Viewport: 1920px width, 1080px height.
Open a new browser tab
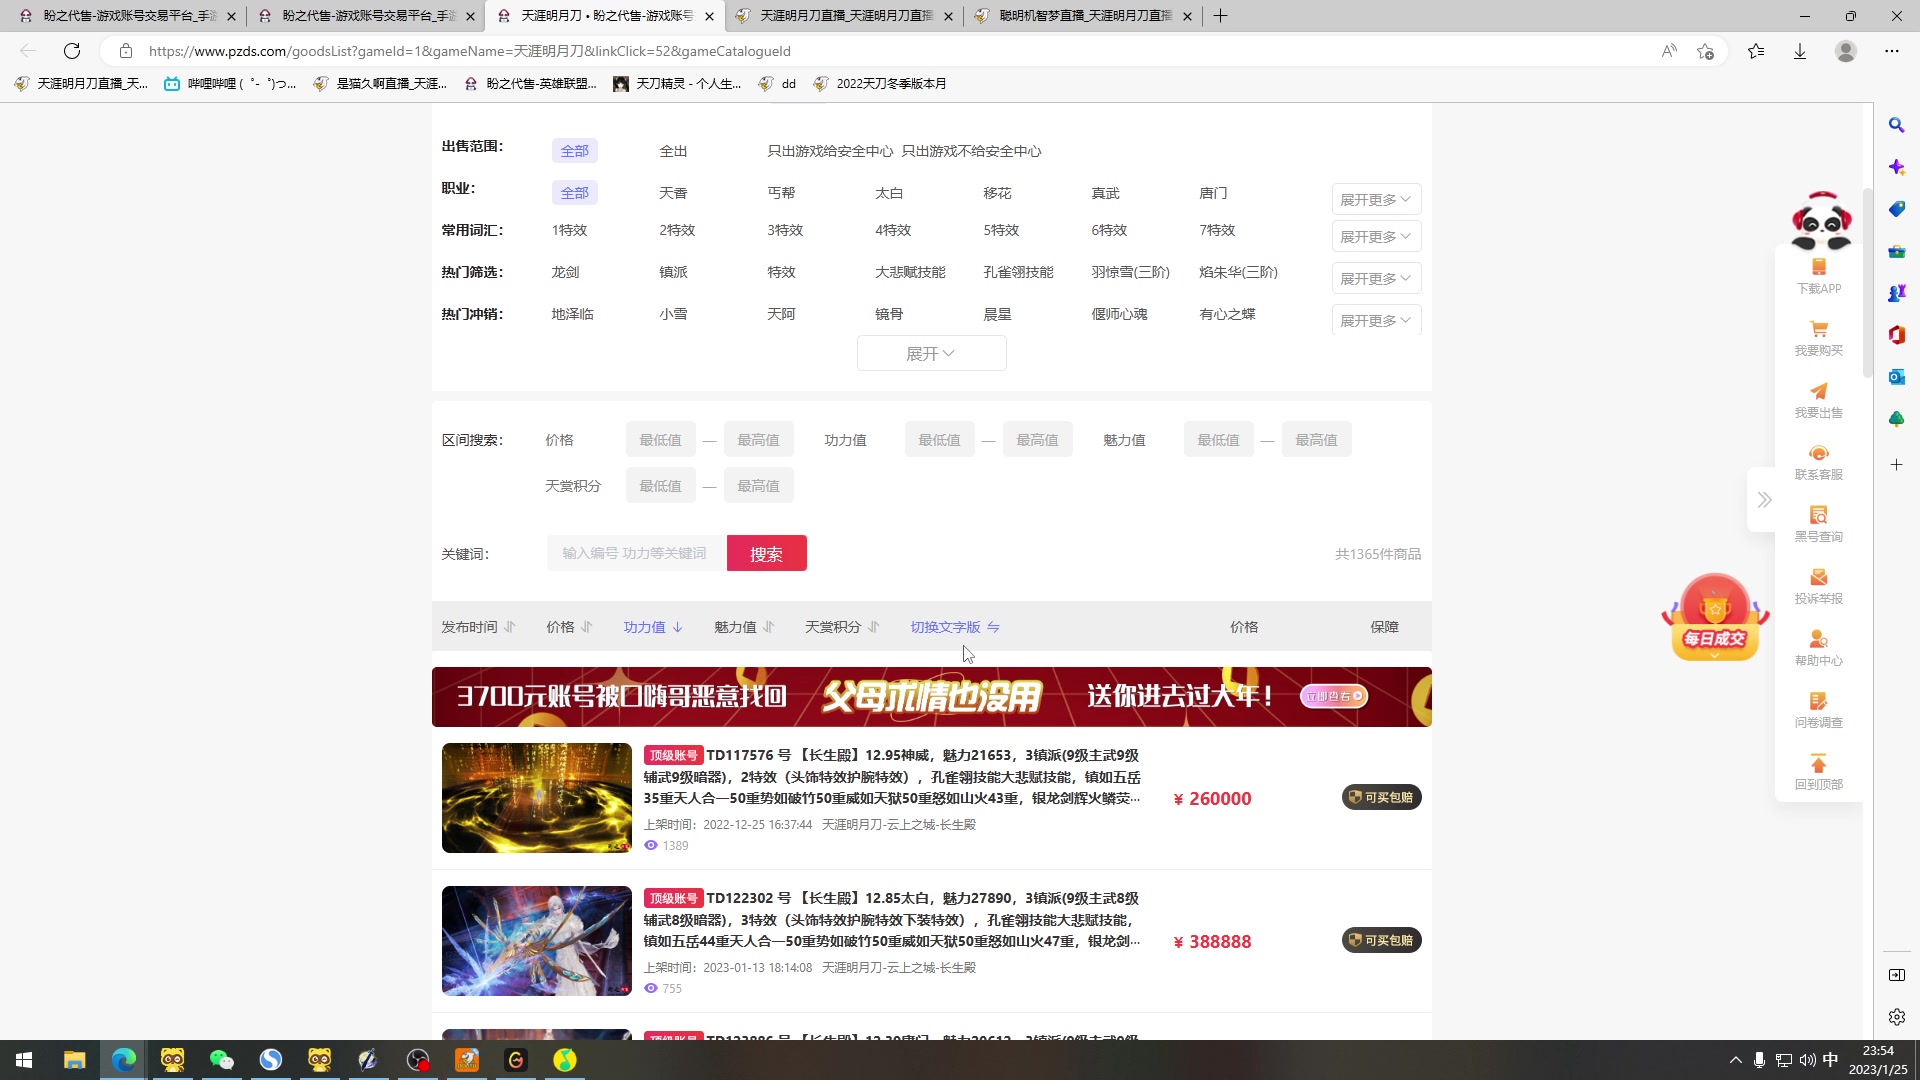point(1220,16)
